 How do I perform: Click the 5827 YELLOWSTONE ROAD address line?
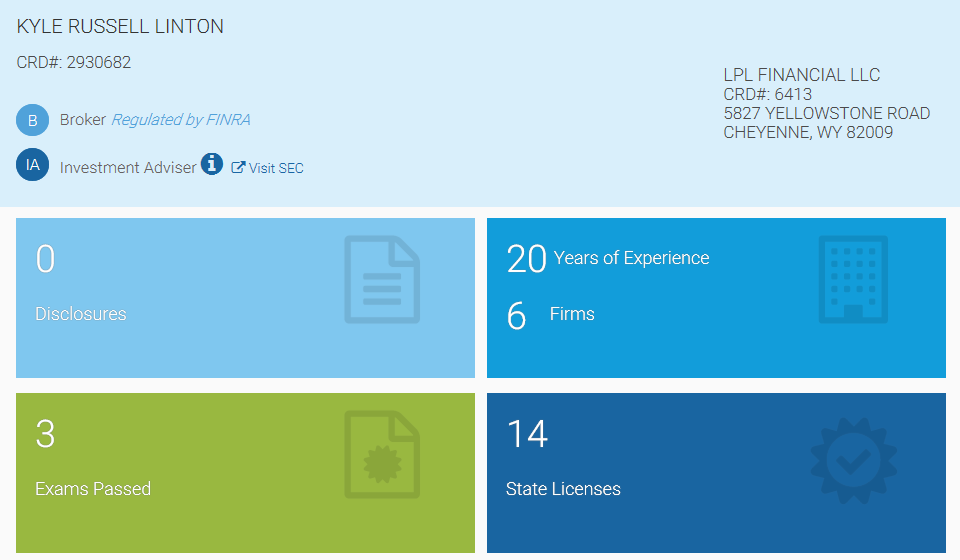point(827,113)
